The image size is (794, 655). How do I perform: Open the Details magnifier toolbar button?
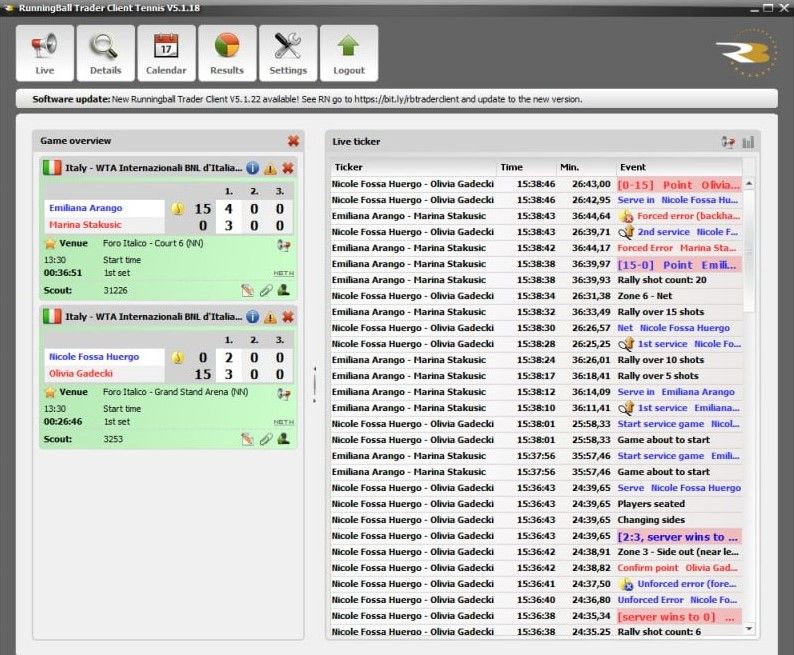point(105,53)
